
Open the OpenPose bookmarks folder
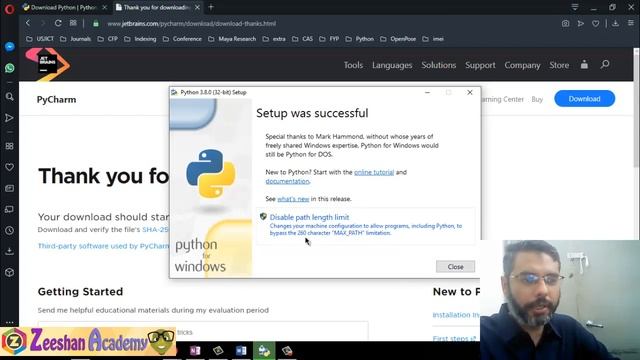[398, 39]
